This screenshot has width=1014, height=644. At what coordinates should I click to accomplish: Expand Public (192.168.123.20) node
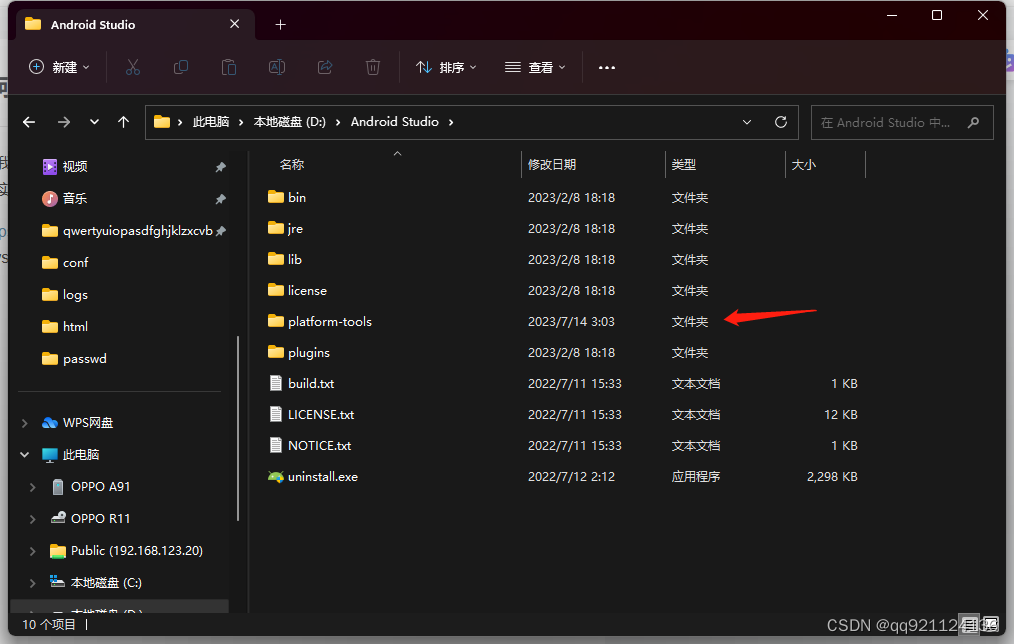pos(32,551)
